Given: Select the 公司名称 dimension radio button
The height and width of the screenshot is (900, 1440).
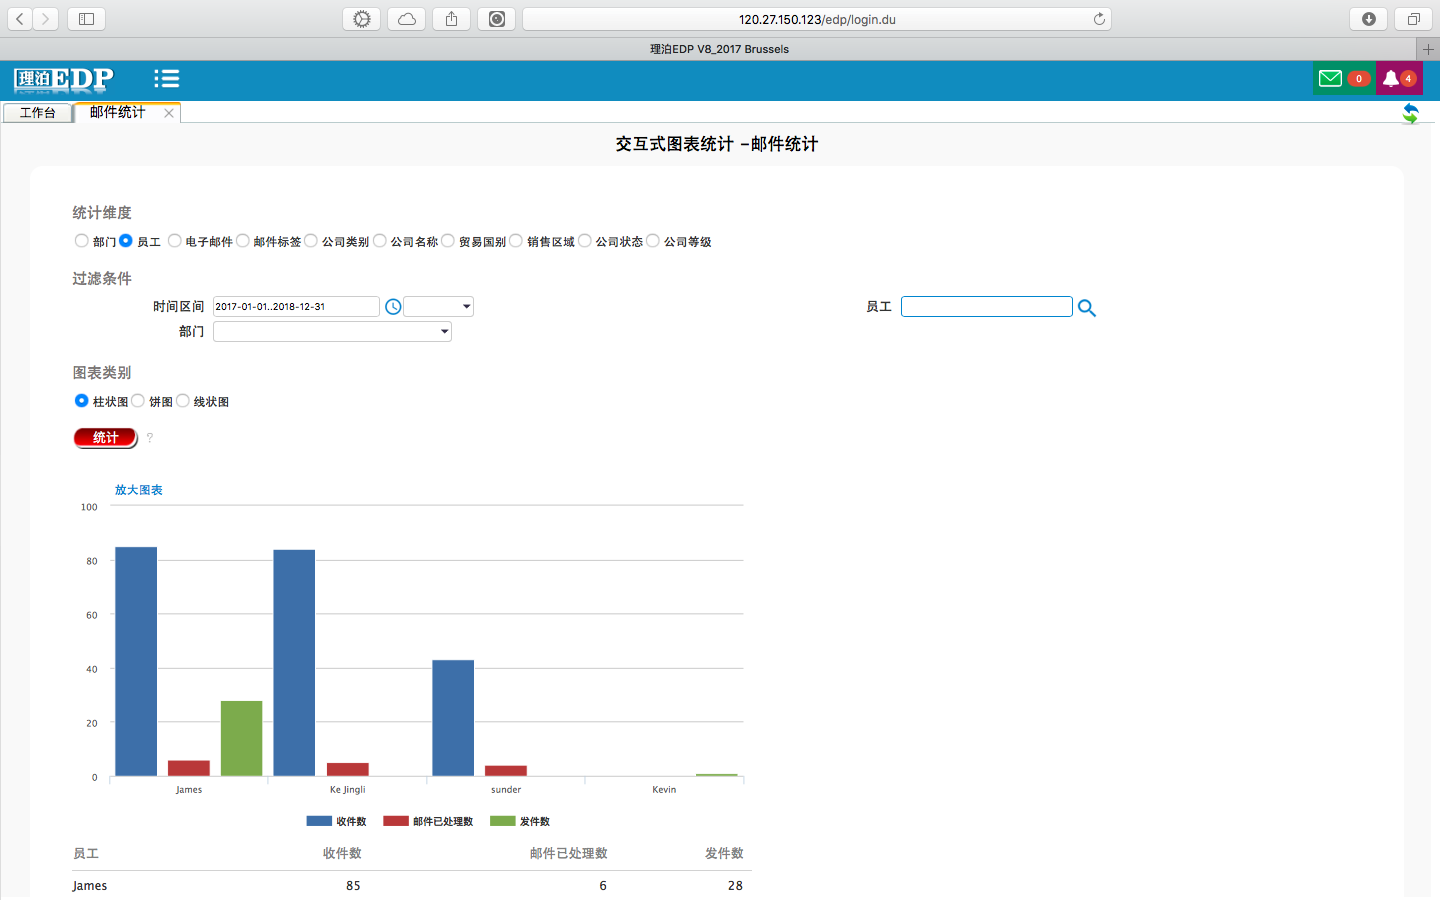Looking at the screenshot, I should click(380, 241).
